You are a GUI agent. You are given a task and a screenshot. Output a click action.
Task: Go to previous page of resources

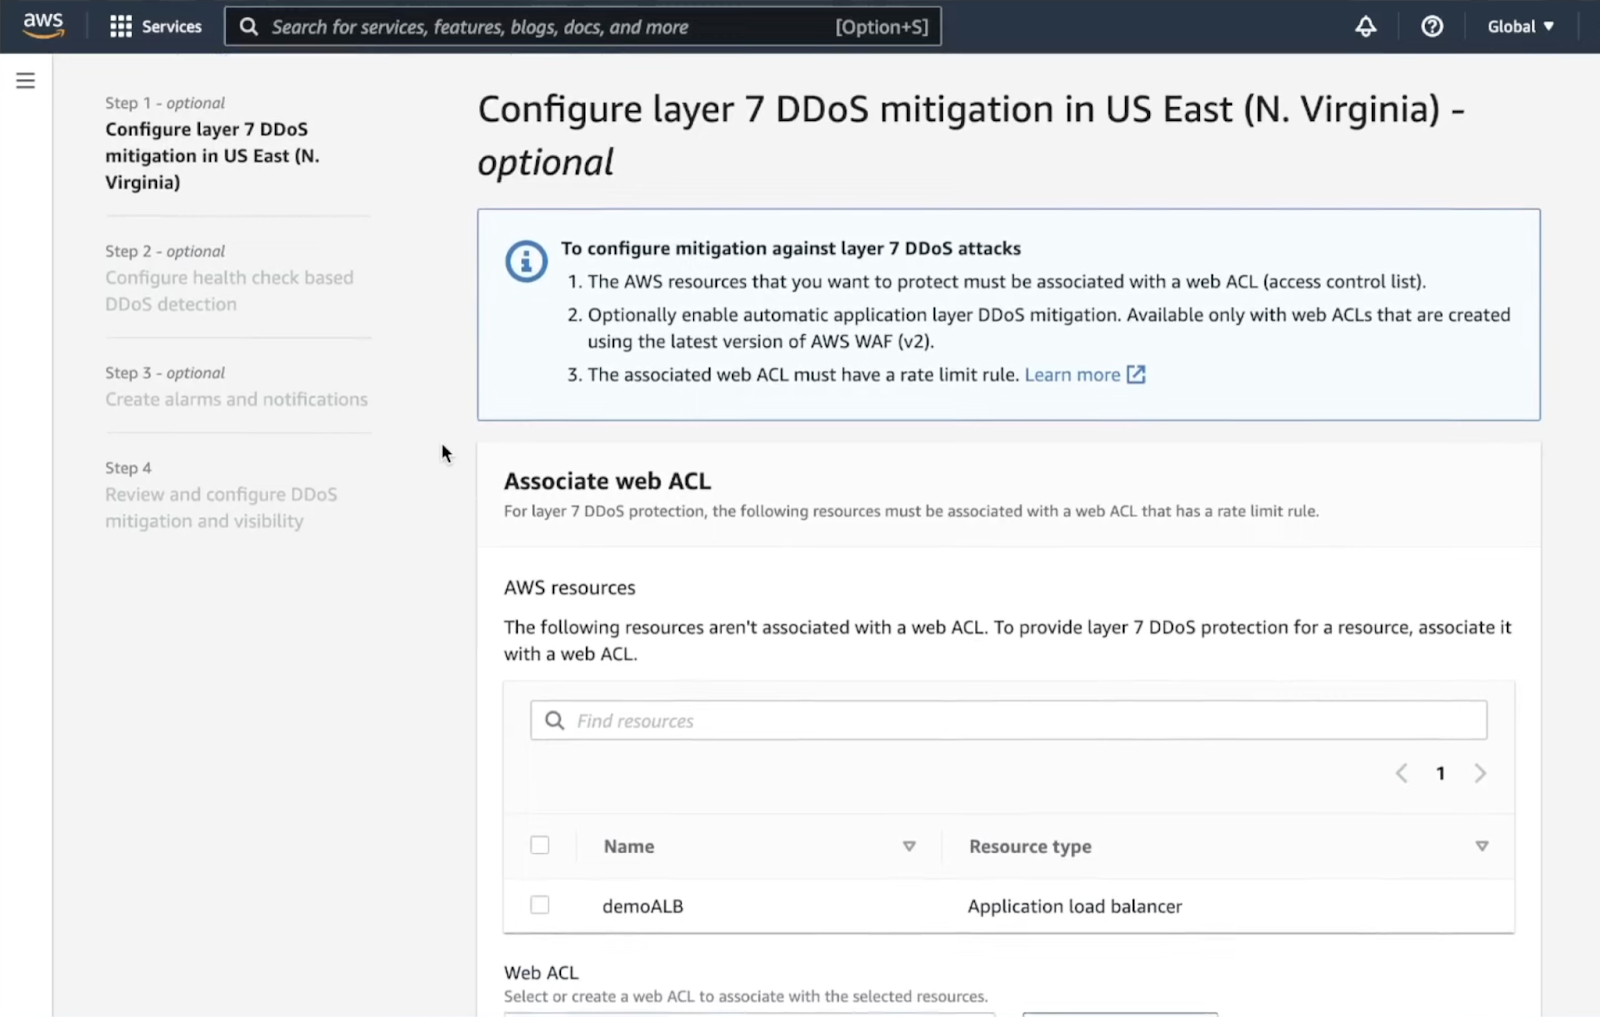pos(1401,773)
